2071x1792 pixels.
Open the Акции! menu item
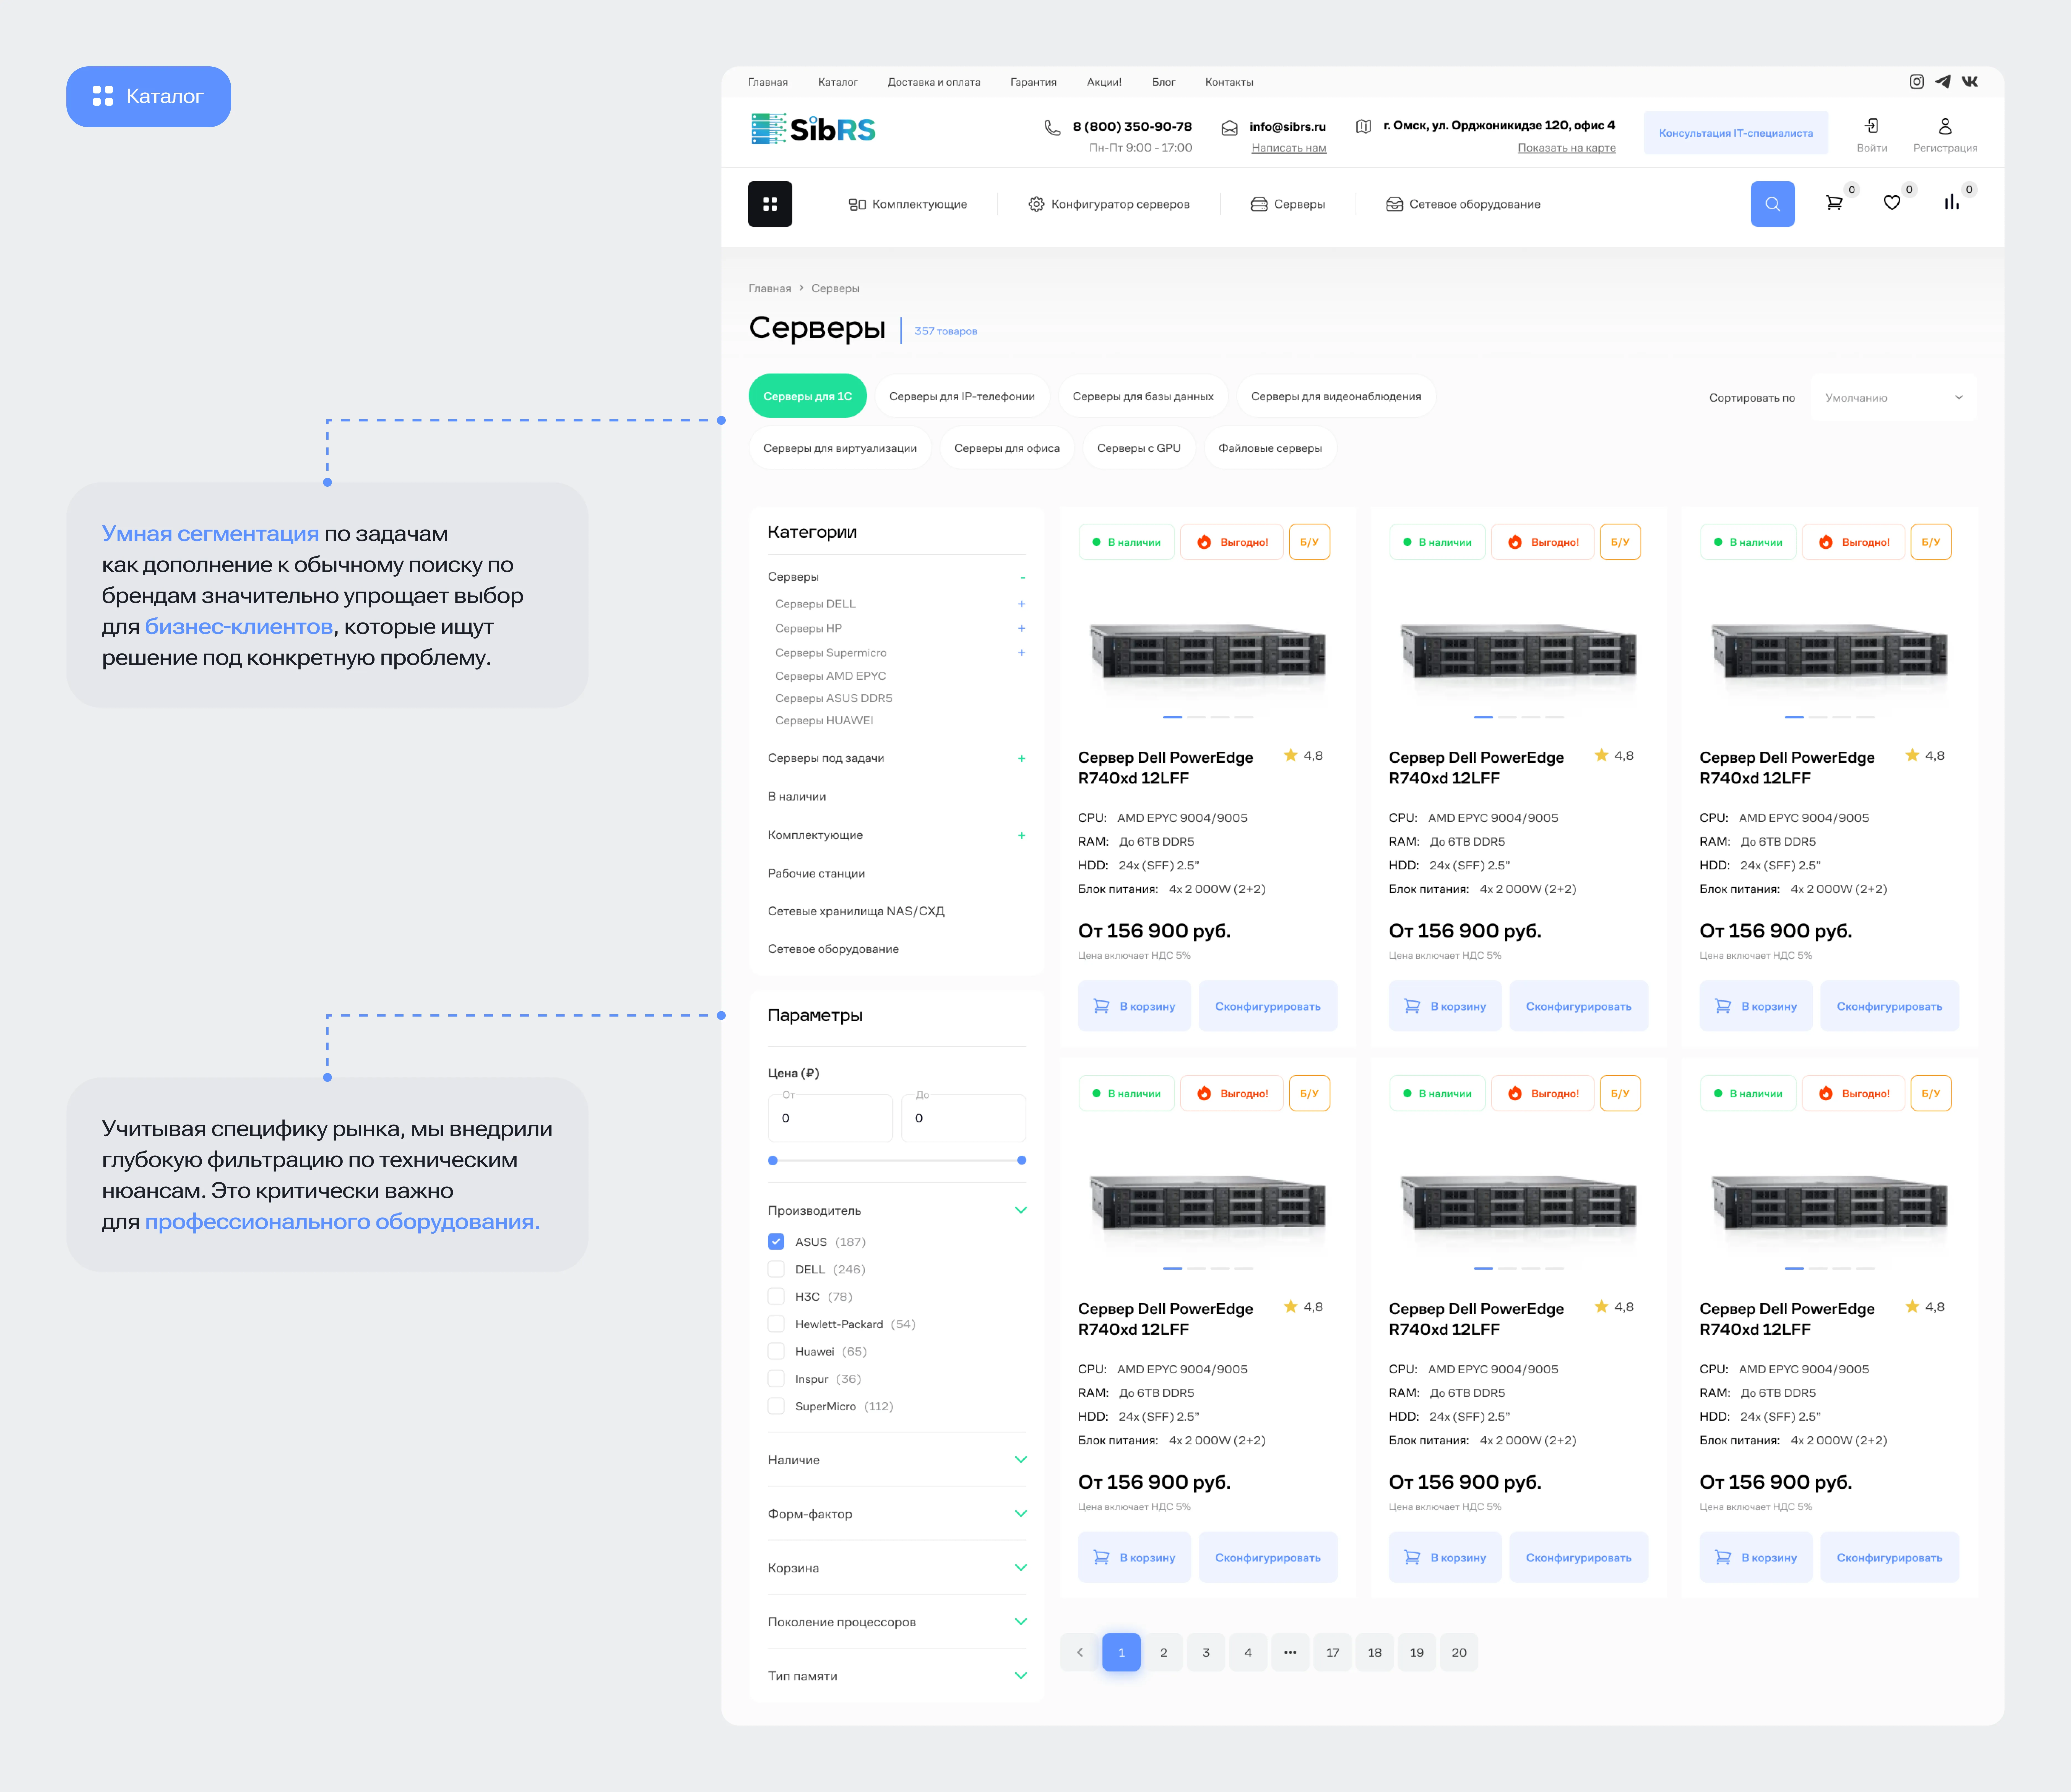1104,82
